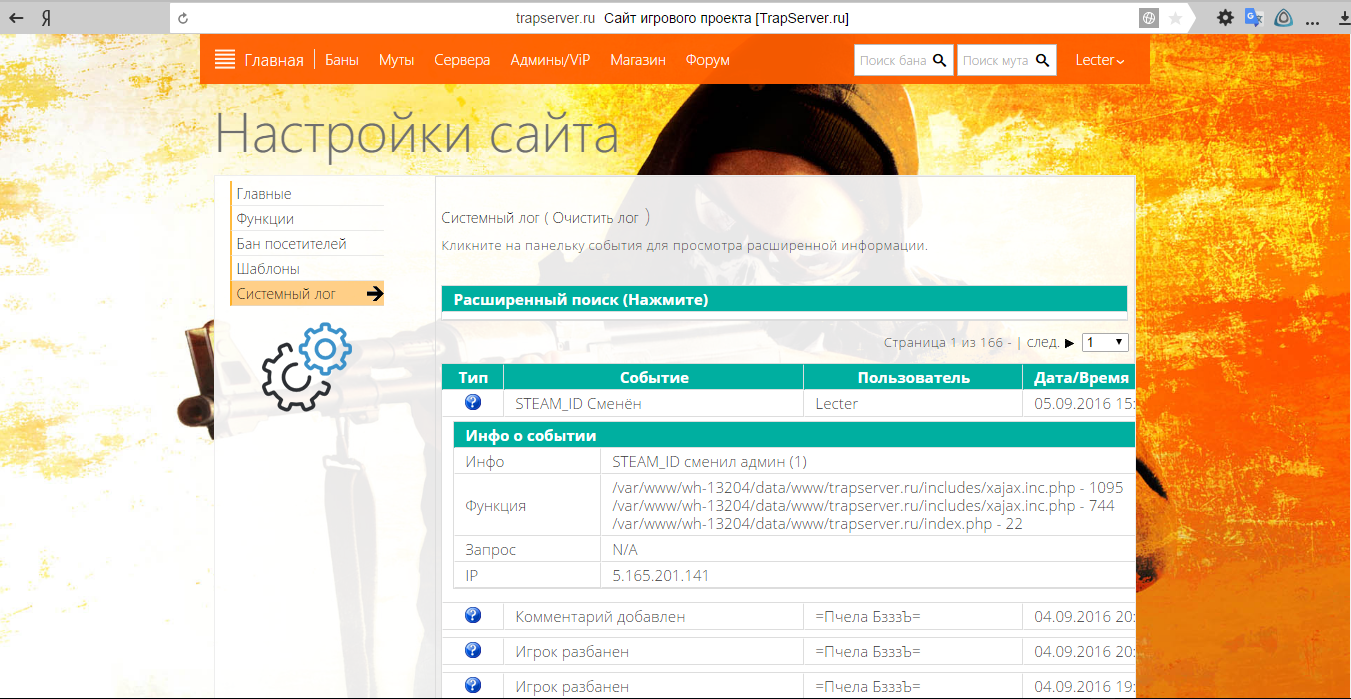
Task: Open browser settings gear icon
Action: coord(1225,18)
